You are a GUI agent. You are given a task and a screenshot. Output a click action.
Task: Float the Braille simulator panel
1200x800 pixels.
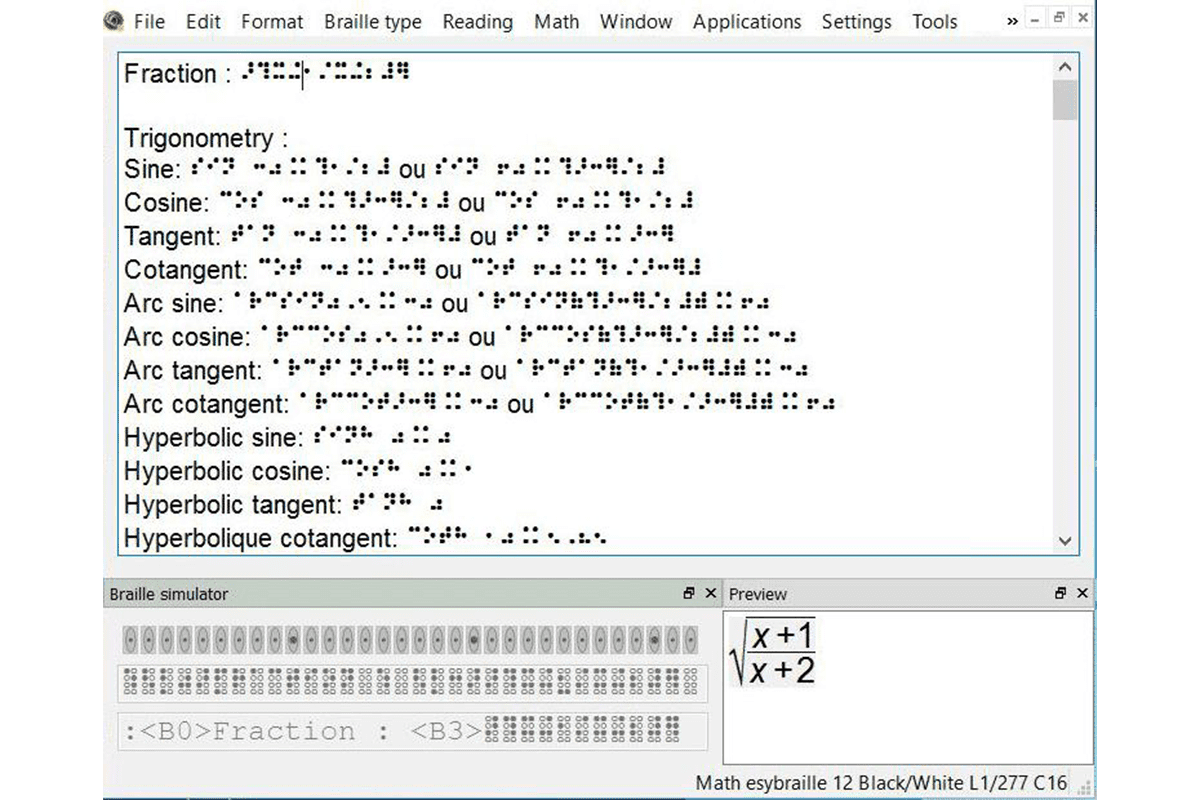[x=689, y=593]
